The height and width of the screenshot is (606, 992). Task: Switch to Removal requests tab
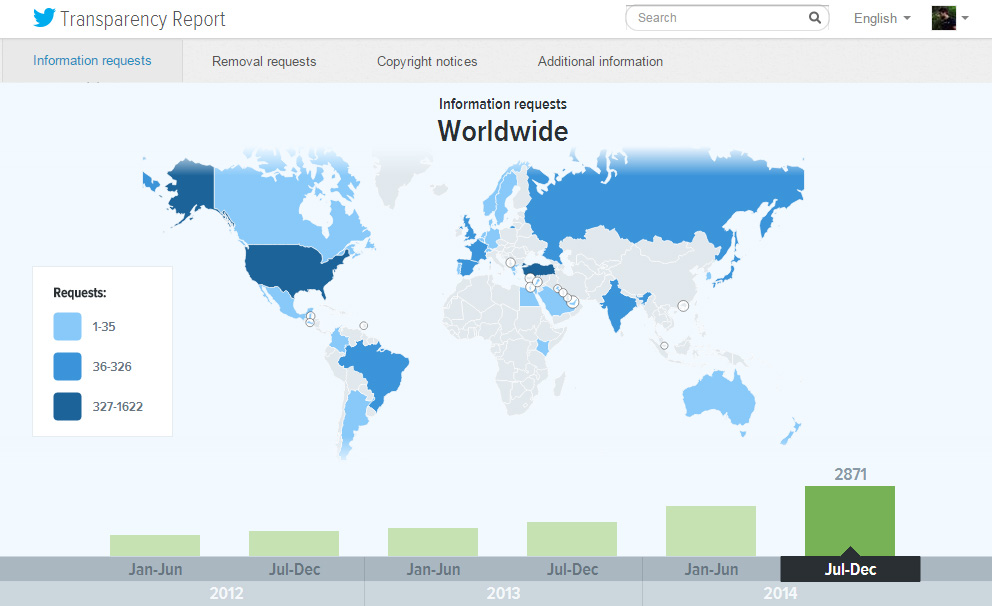click(x=264, y=61)
